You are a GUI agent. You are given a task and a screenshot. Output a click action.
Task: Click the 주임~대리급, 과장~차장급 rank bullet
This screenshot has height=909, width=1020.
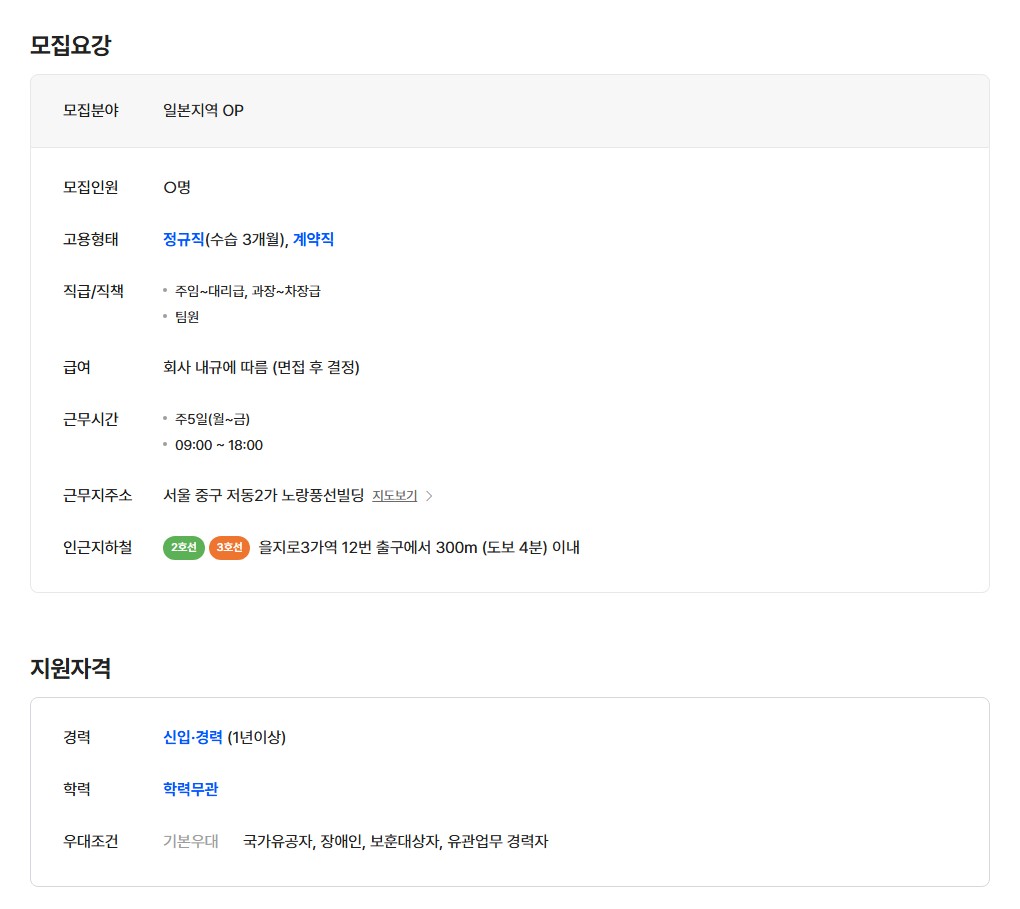tap(247, 291)
